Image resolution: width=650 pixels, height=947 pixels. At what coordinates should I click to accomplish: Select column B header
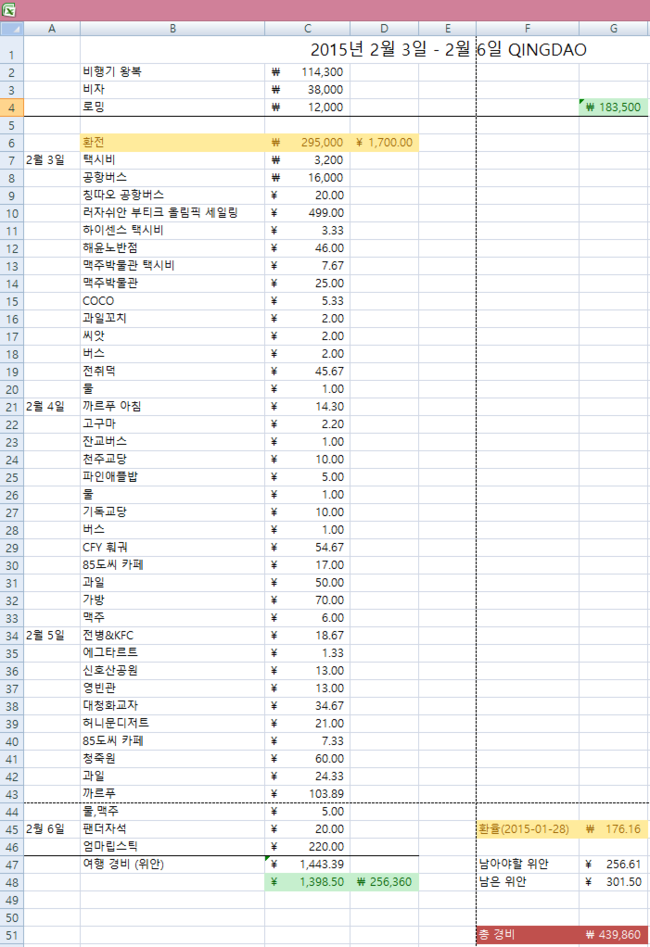coord(172,28)
